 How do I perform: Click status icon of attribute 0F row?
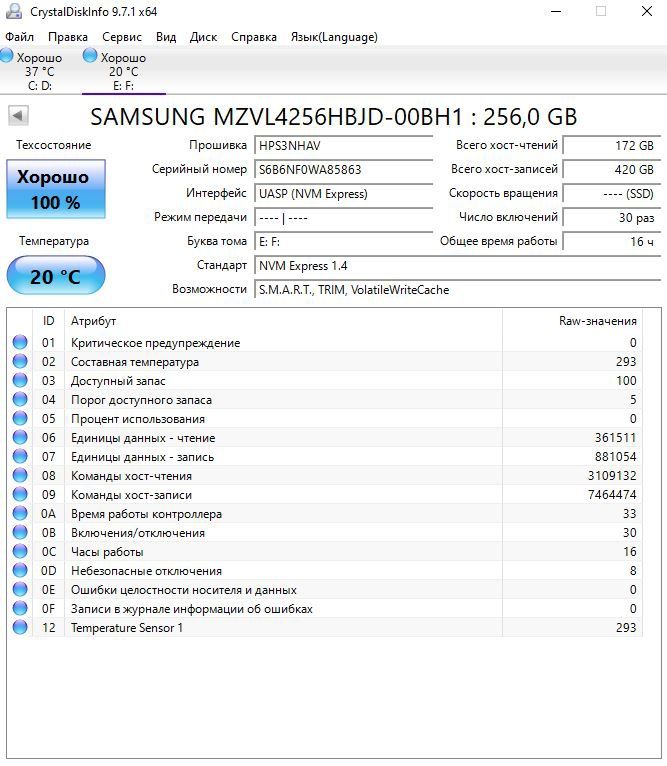coord(20,608)
